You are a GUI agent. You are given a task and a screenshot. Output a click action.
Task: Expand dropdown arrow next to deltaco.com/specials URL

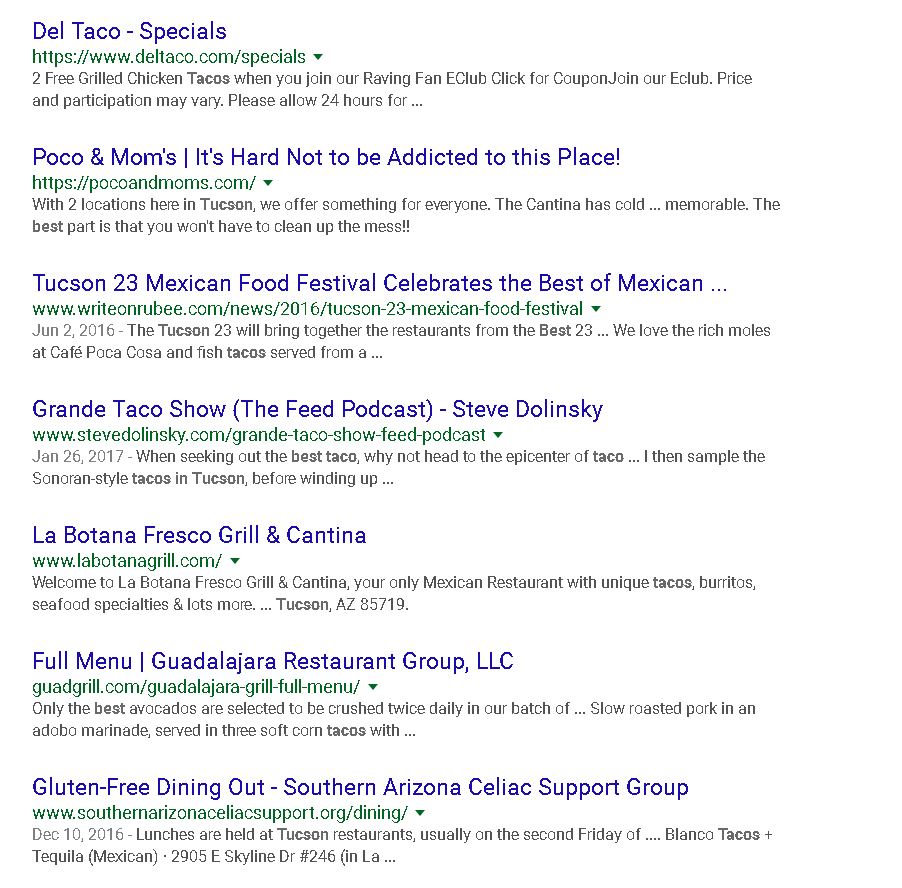click(318, 57)
